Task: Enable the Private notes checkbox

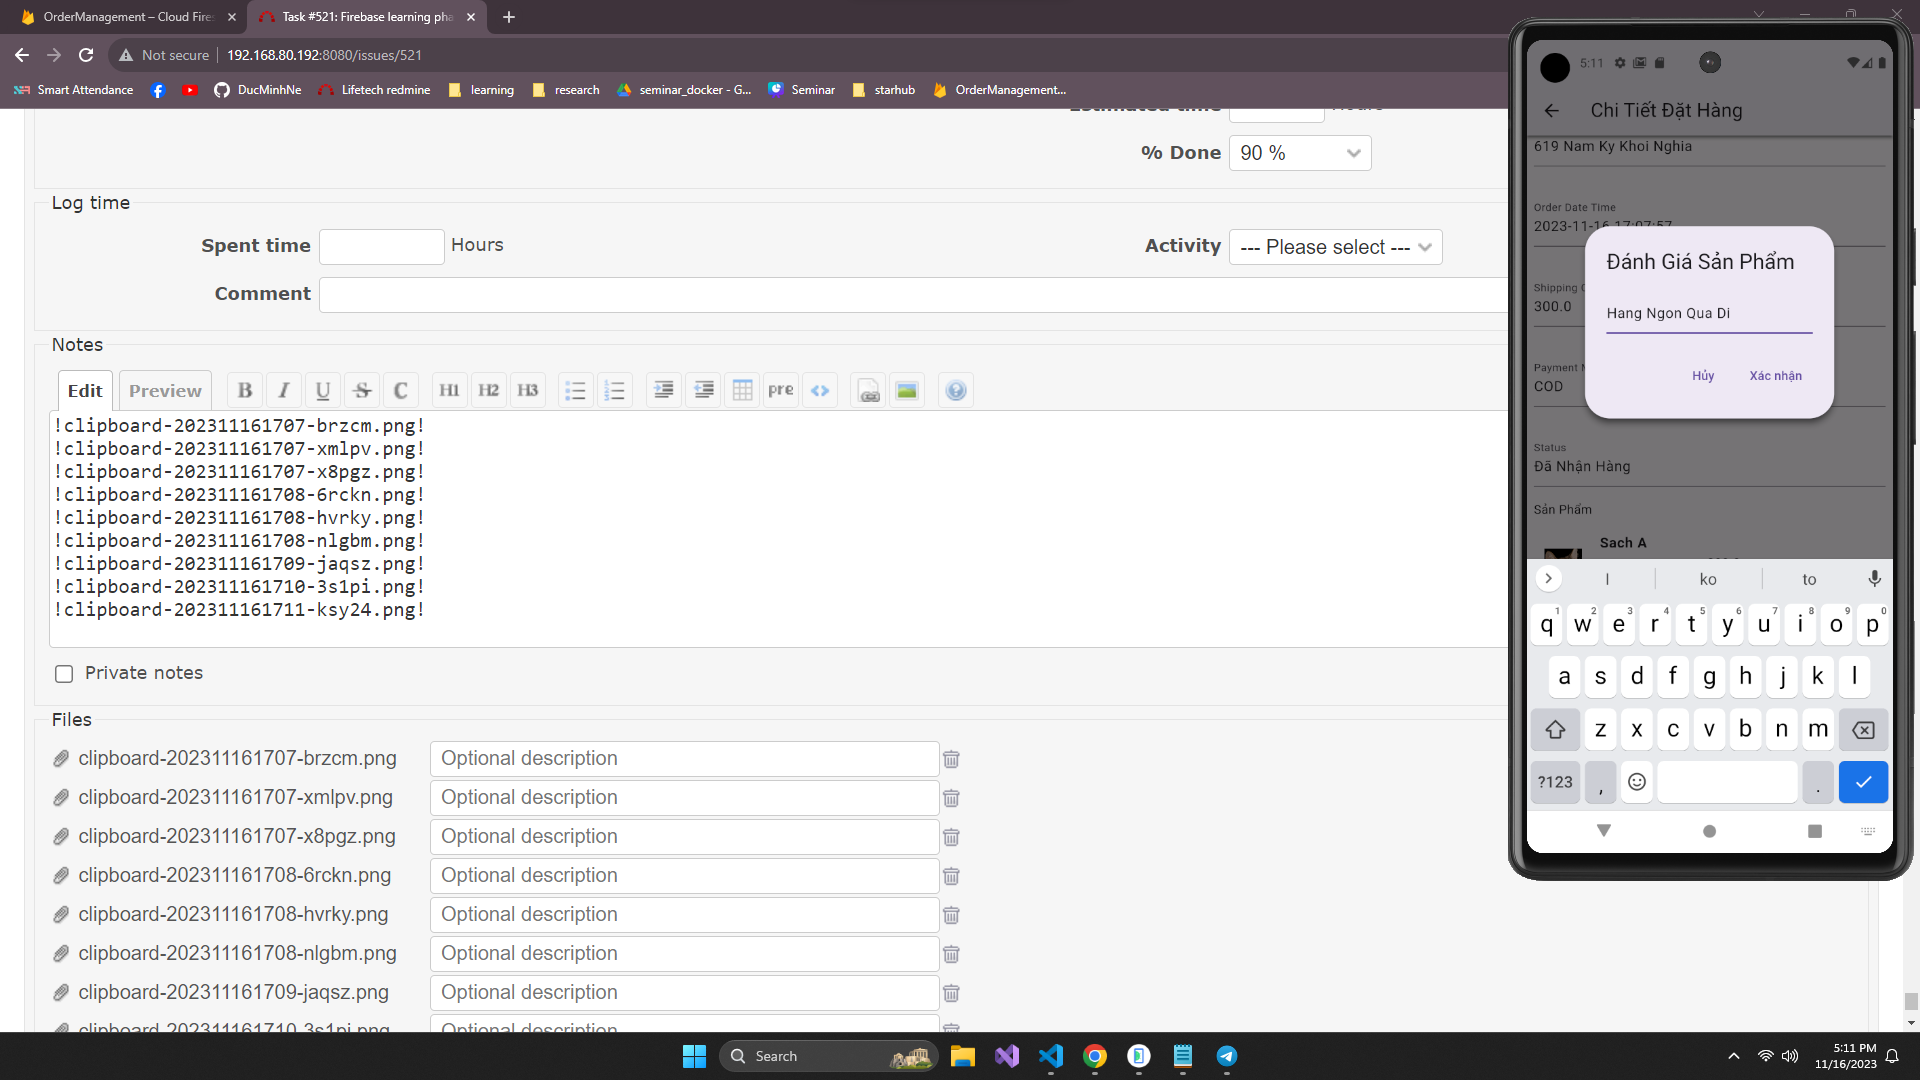Action: (x=64, y=674)
